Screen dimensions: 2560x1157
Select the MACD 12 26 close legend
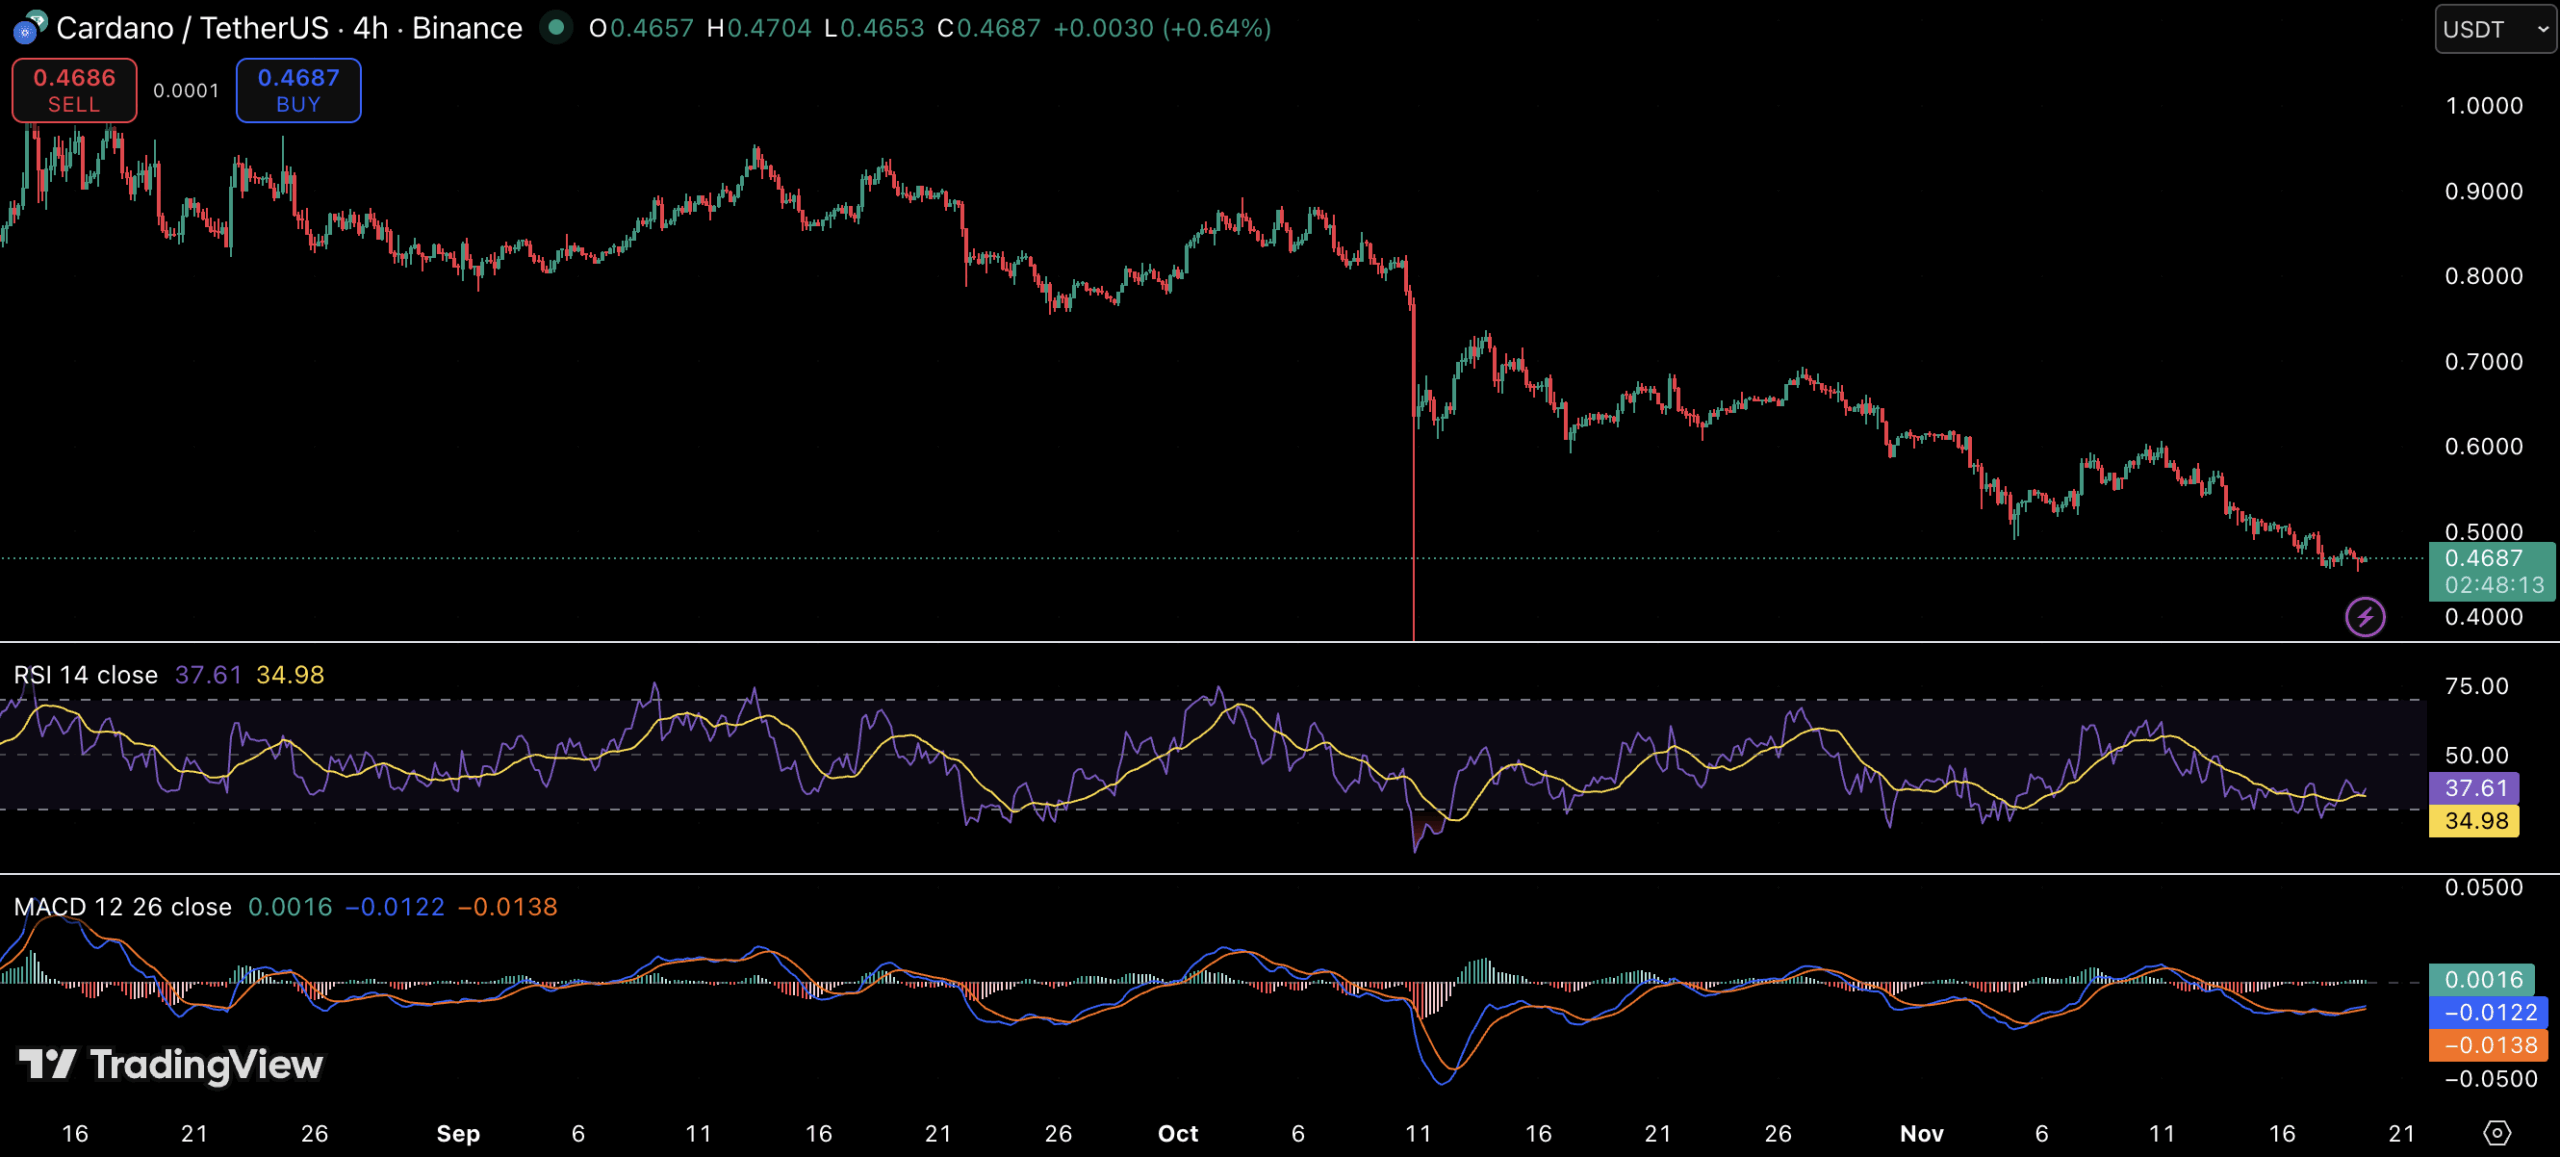(122, 907)
